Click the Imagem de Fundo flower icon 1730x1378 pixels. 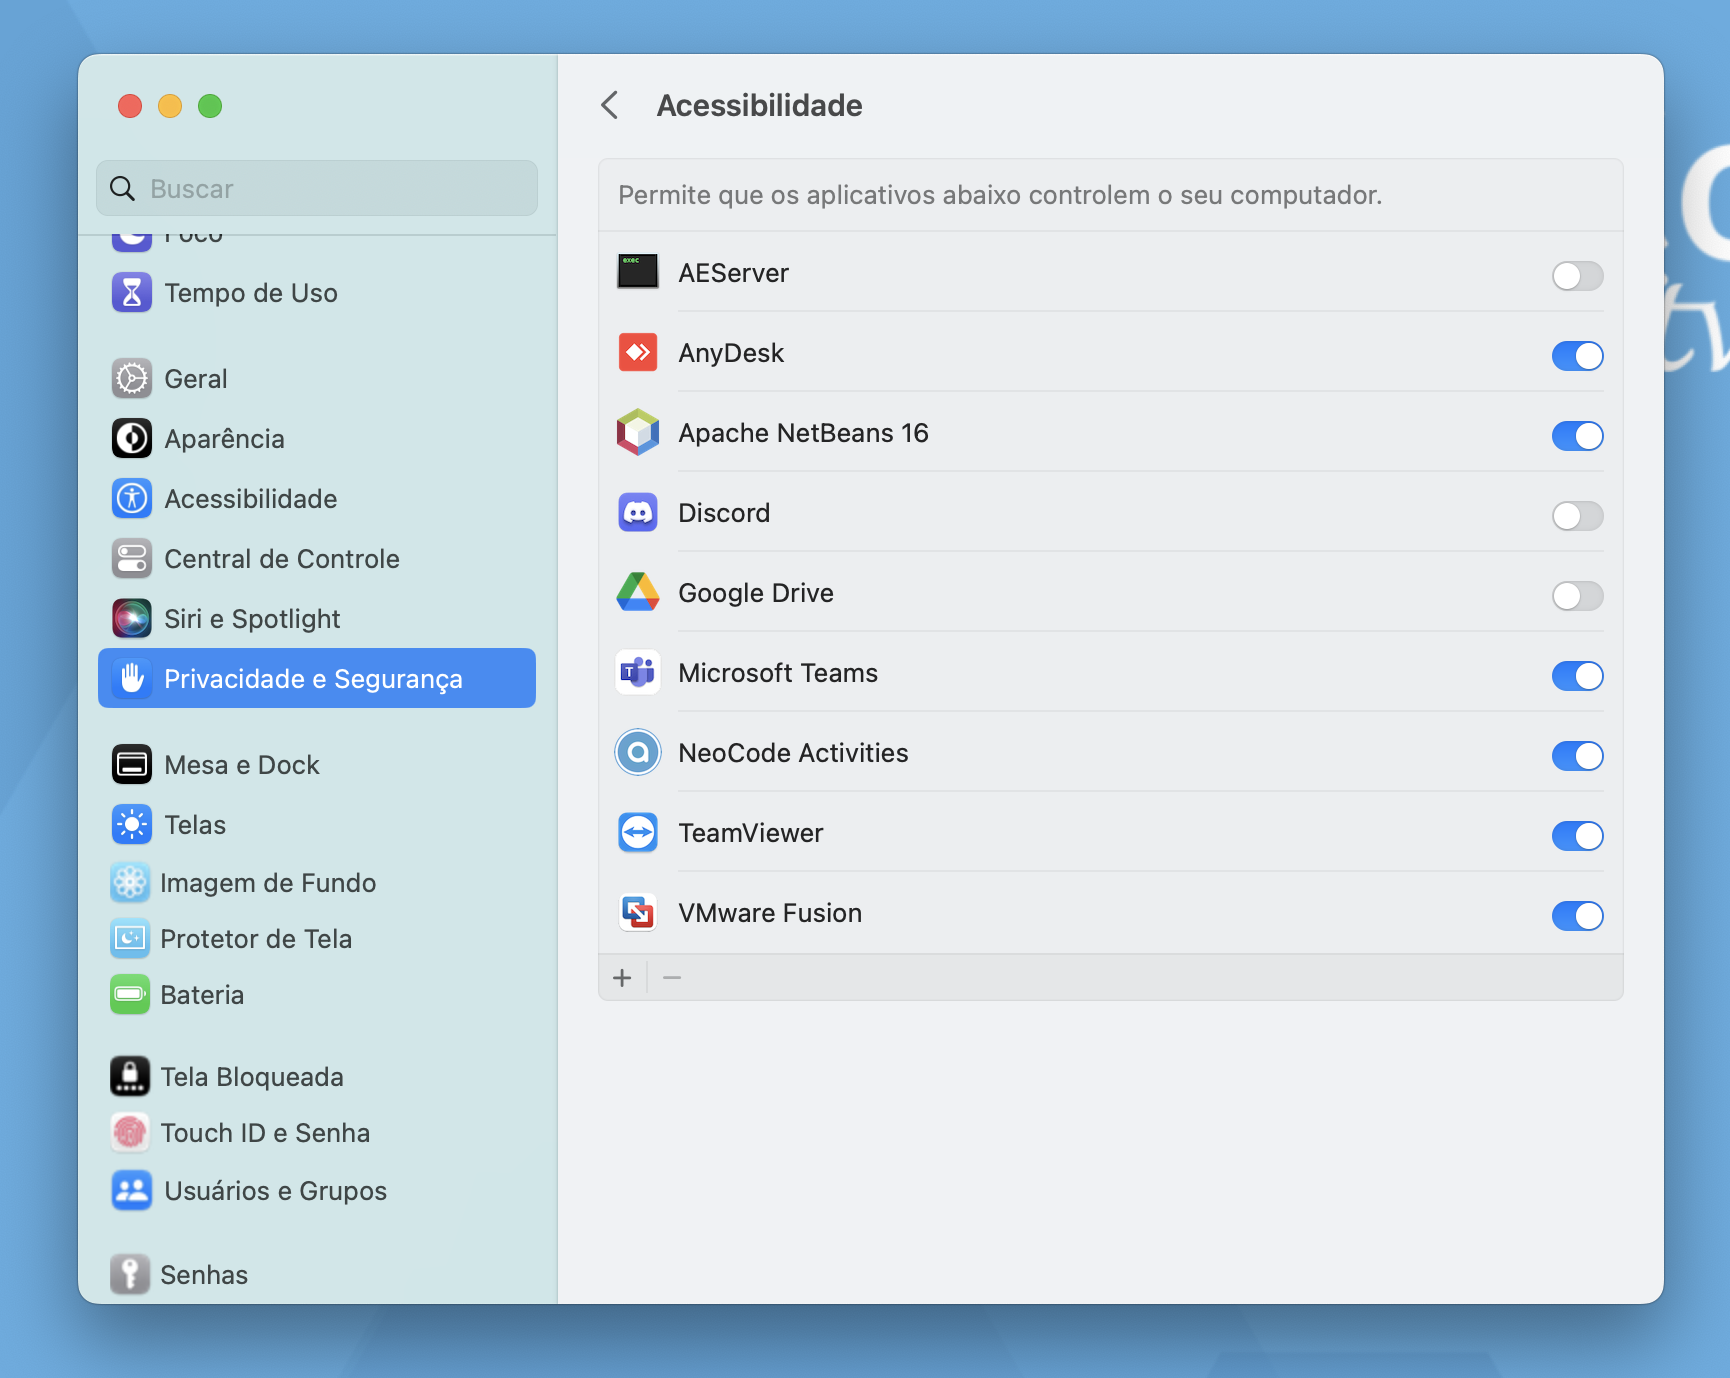click(130, 882)
